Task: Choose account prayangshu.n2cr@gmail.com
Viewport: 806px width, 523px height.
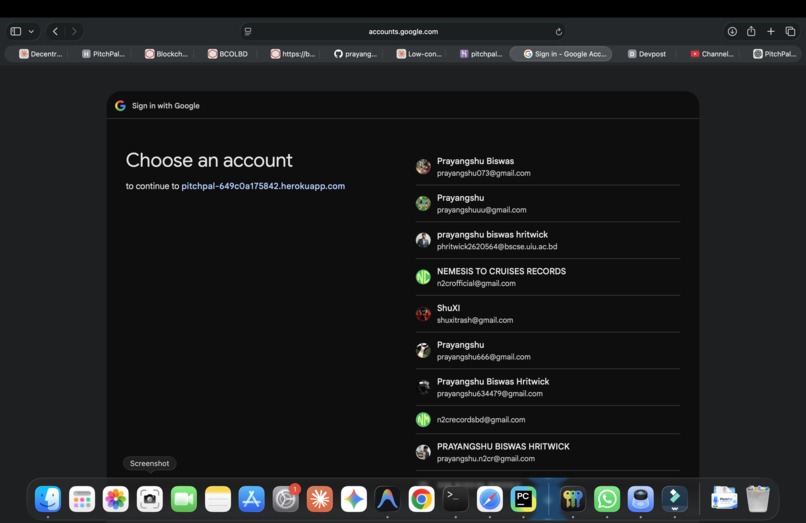Action: pyautogui.click(x=547, y=452)
